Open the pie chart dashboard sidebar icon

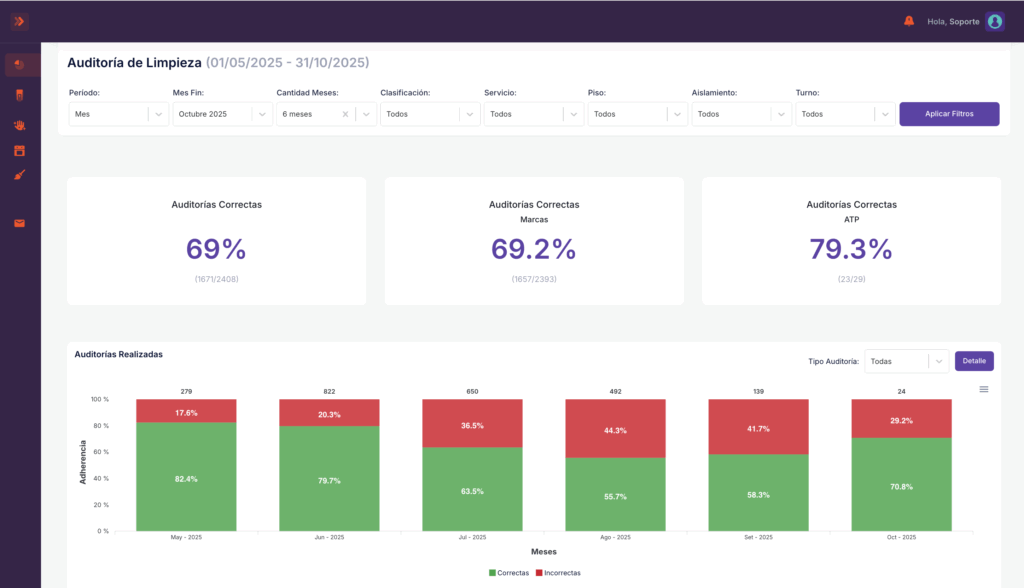click(x=20, y=64)
